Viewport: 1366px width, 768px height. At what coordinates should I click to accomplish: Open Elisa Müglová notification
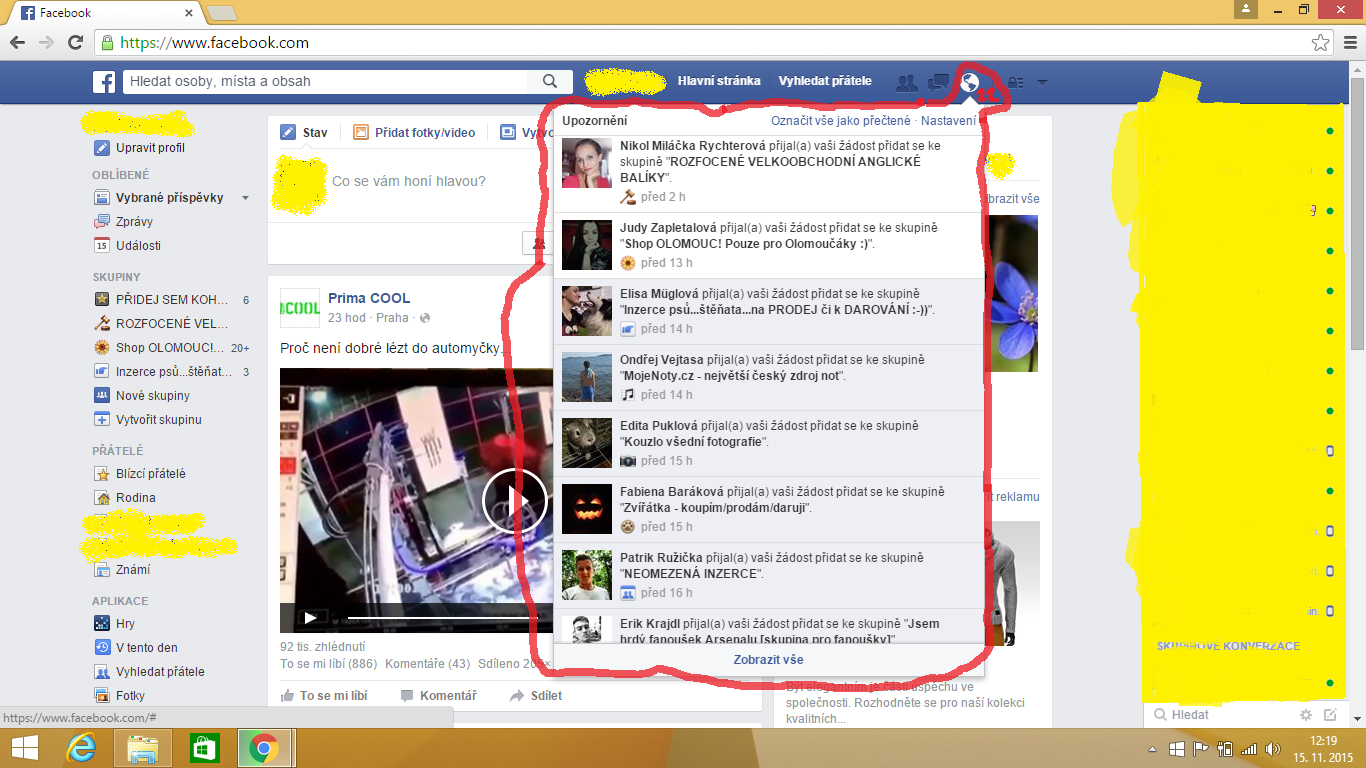(x=768, y=311)
